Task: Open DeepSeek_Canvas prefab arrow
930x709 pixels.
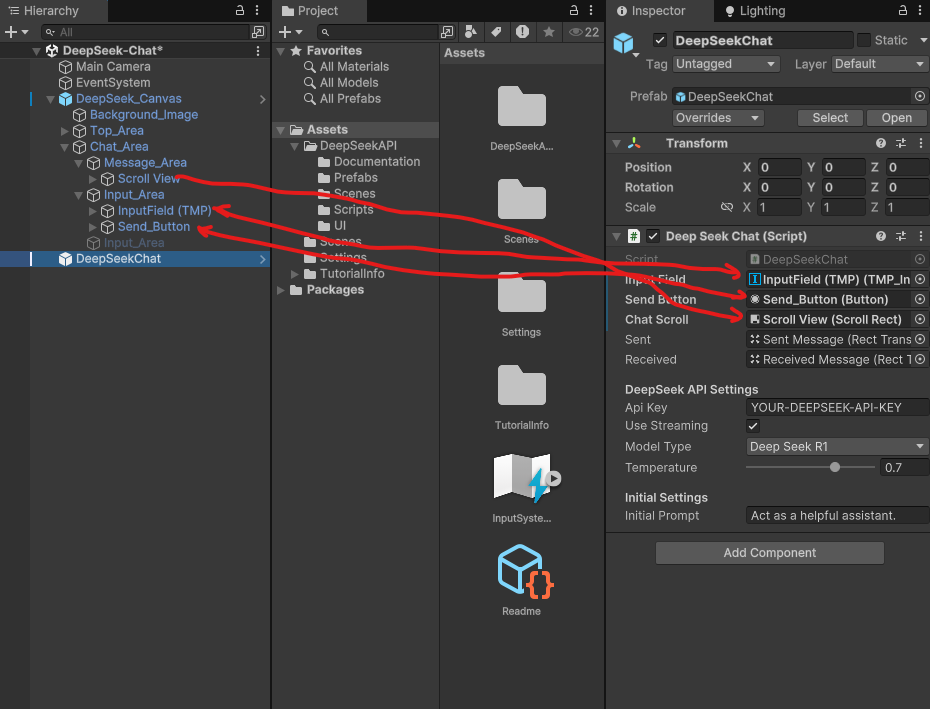Action: (262, 100)
